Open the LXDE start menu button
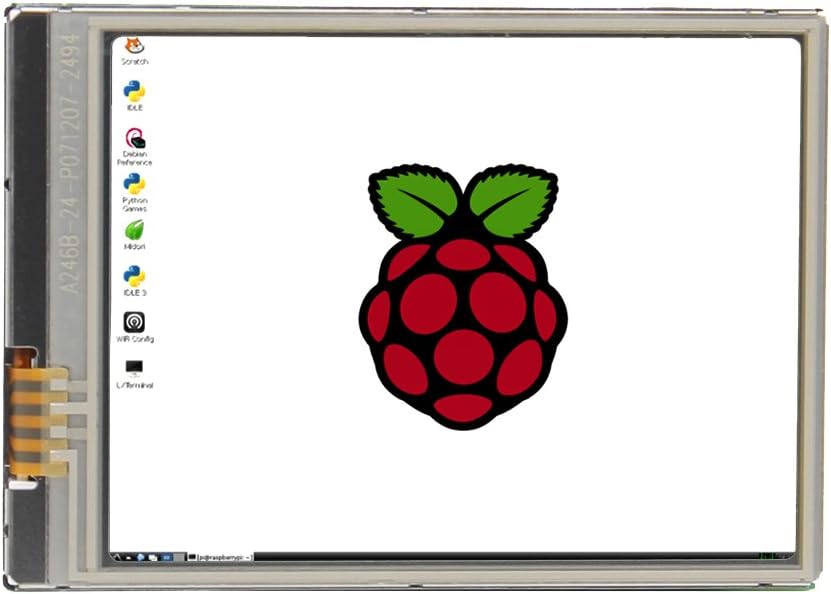 point(117,557)
